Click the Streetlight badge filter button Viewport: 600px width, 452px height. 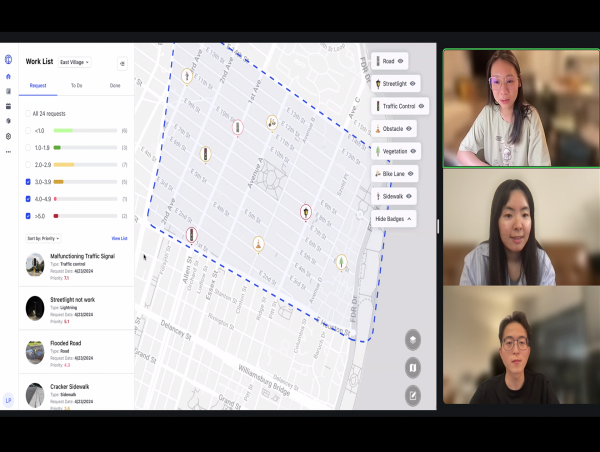click(x=396, y=83)
